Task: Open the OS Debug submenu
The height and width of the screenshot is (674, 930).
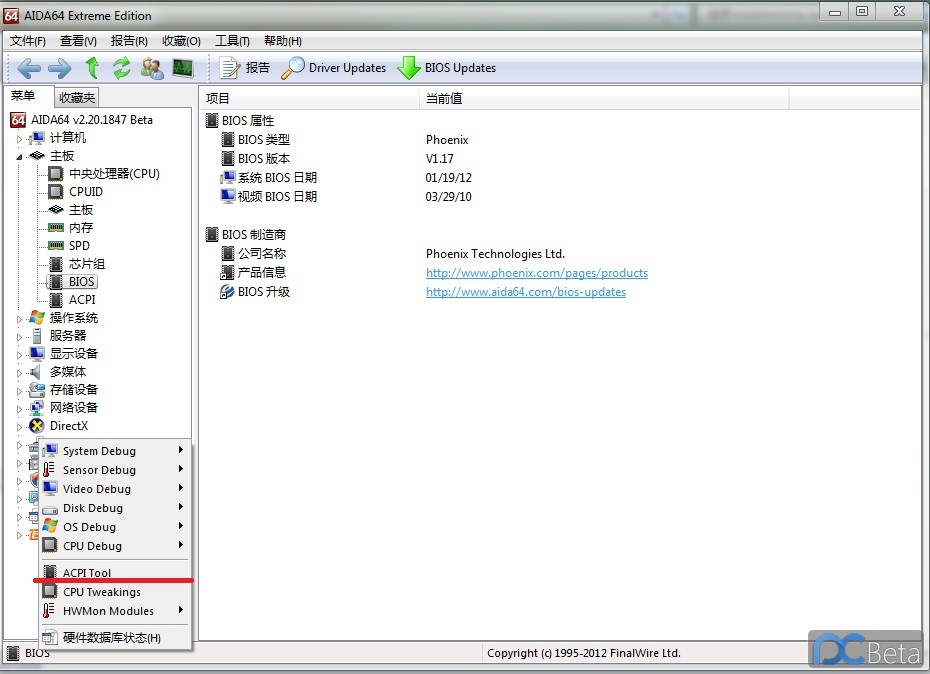Action: coord(115,527)
